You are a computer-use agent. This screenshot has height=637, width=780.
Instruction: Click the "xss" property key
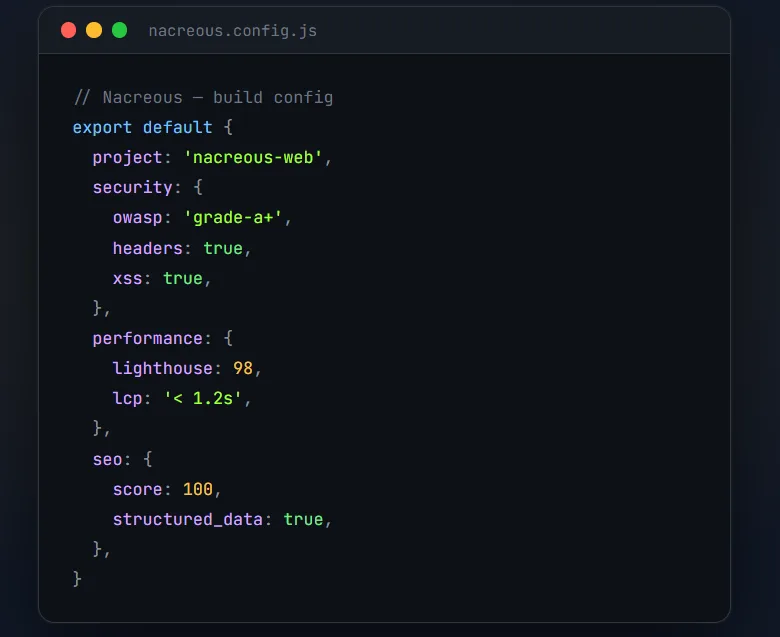127,278
